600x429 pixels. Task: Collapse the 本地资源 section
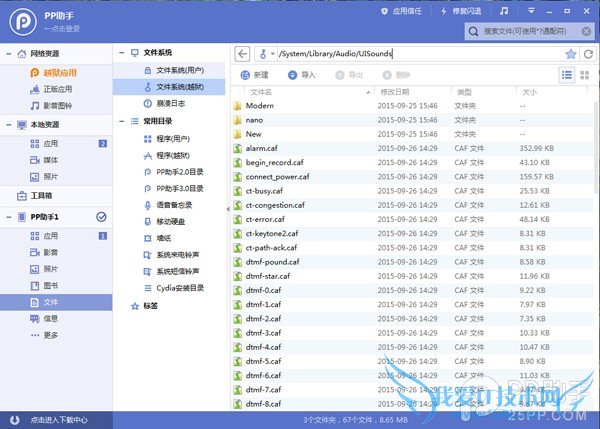click(x=8, y=125)
